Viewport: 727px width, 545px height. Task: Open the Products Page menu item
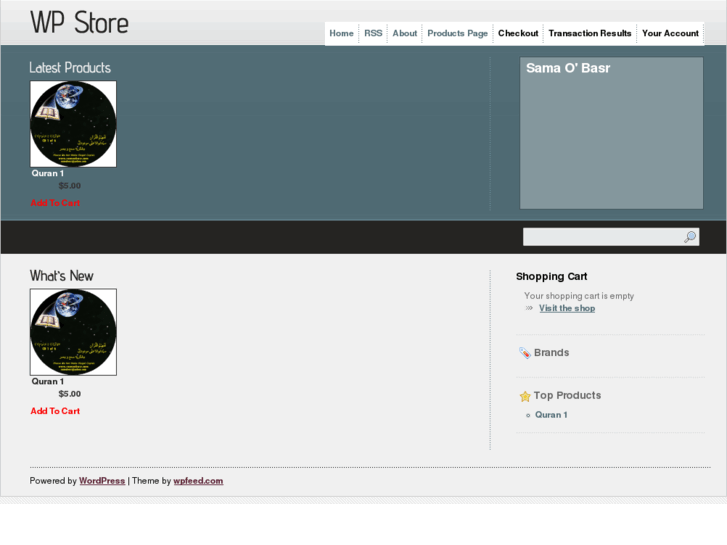[x=458, y=33]
